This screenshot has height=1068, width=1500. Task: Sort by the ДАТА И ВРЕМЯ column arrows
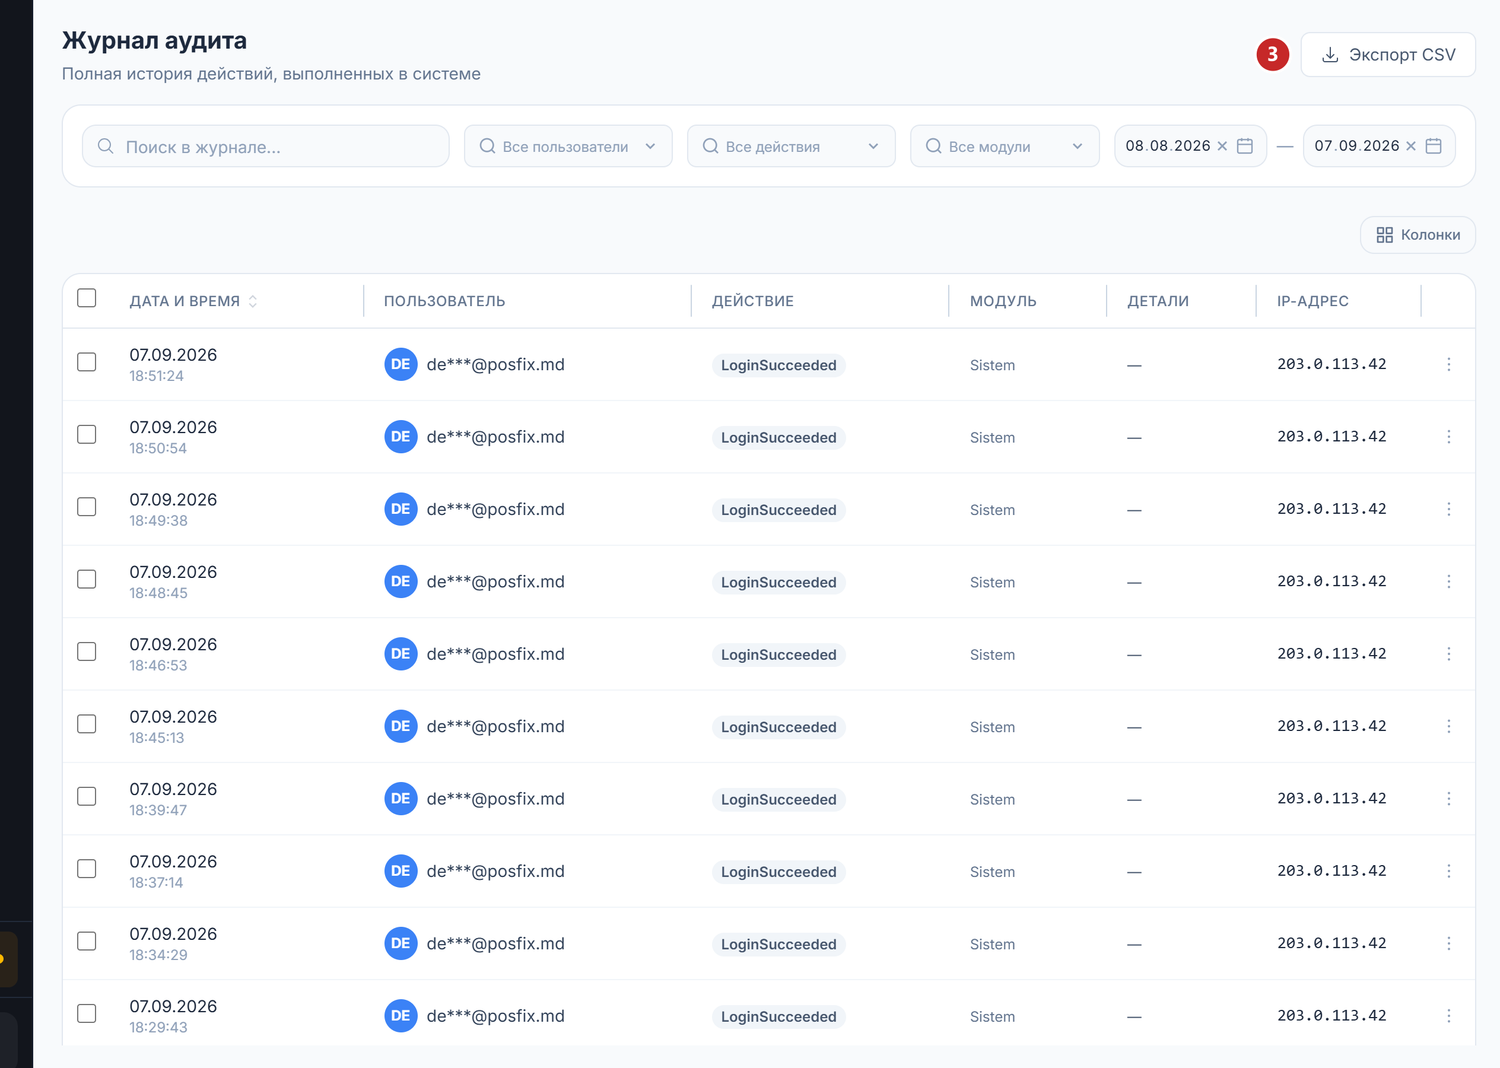click(x=253, y=301)
